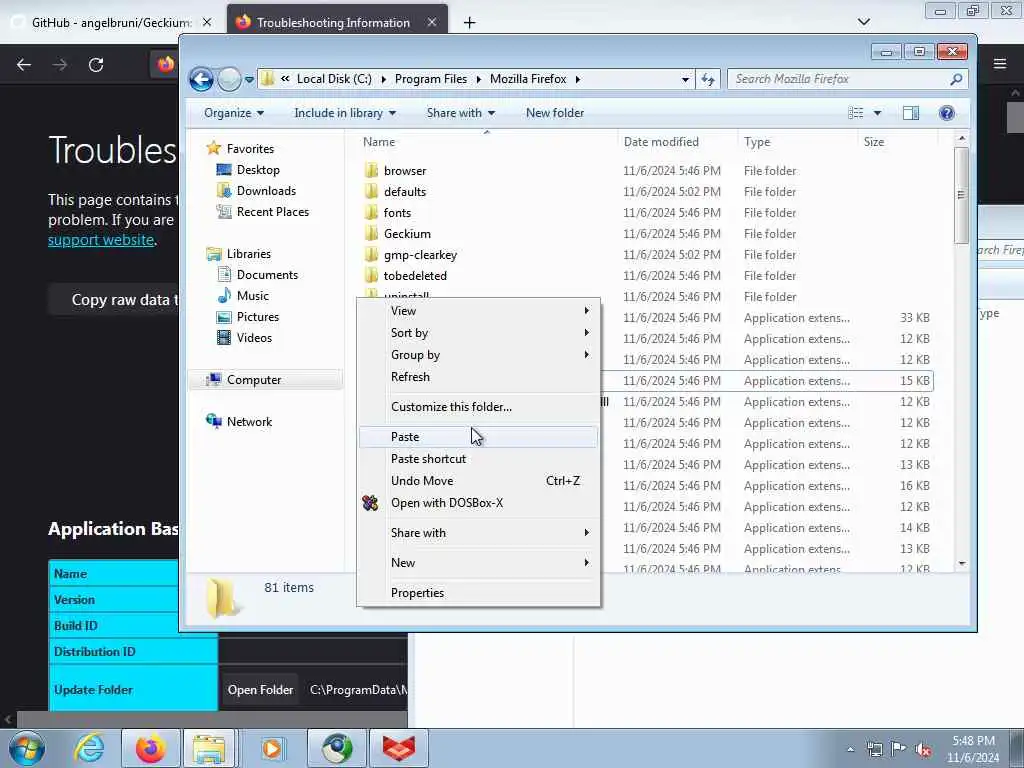The image size is (1024, 768).
Task: Open the Share with toolbar dropdown
Action: coord(460,113)
